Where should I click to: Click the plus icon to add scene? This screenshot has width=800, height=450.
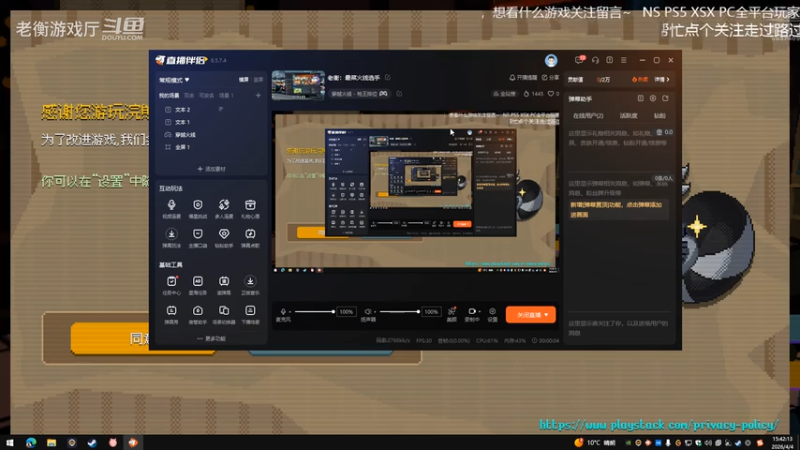[x=258, y=95]
